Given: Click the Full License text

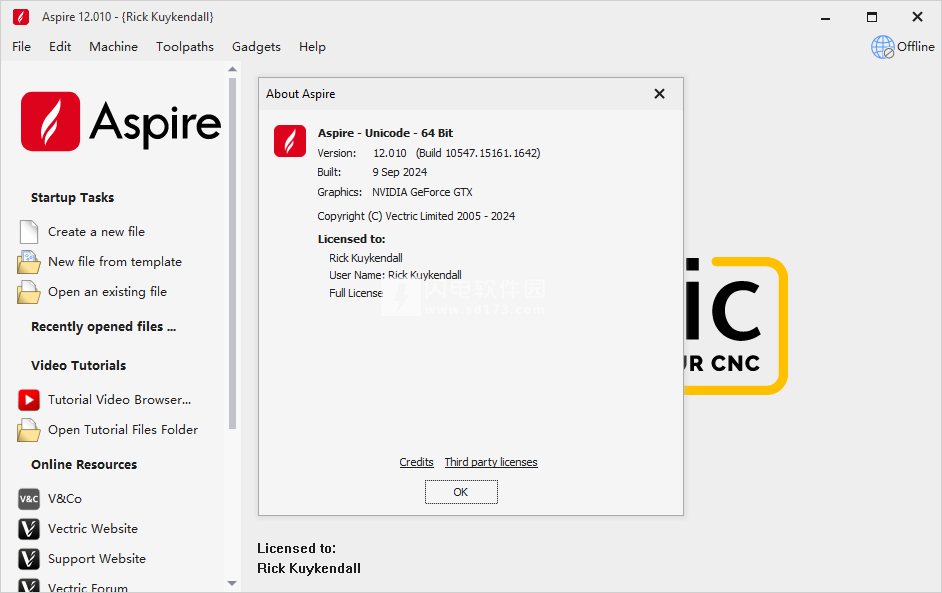Looking at the screenshot, I should pyautogui.click(x=356, y=293).
